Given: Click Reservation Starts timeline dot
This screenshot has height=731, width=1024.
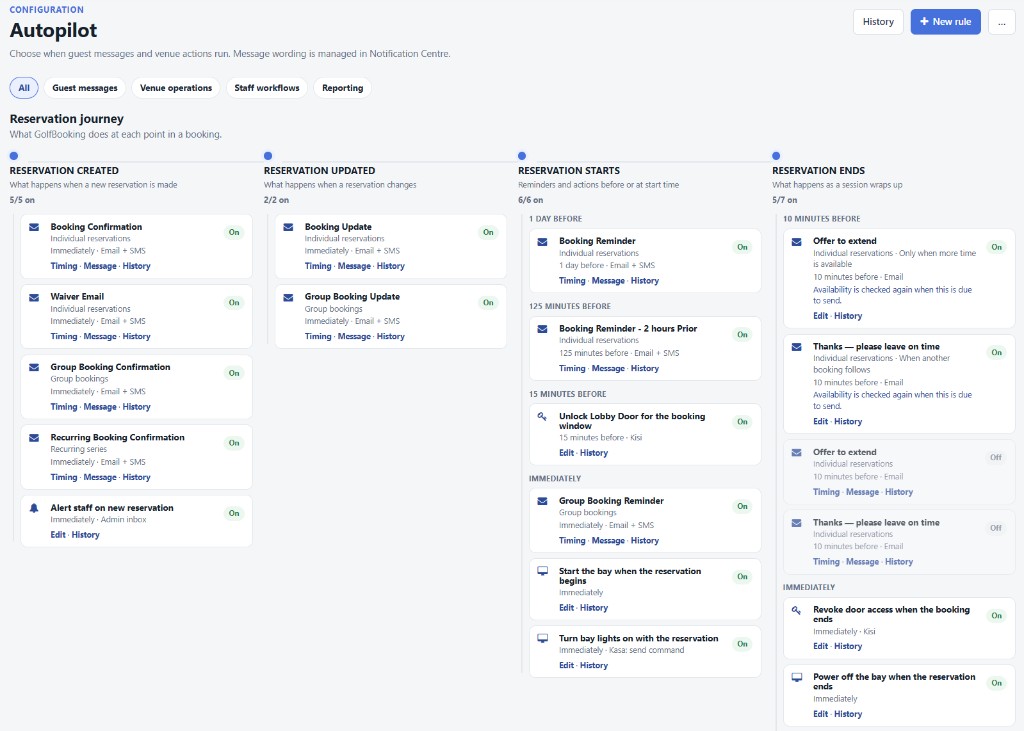Looking at the screenshot, I should pos(522,155).
